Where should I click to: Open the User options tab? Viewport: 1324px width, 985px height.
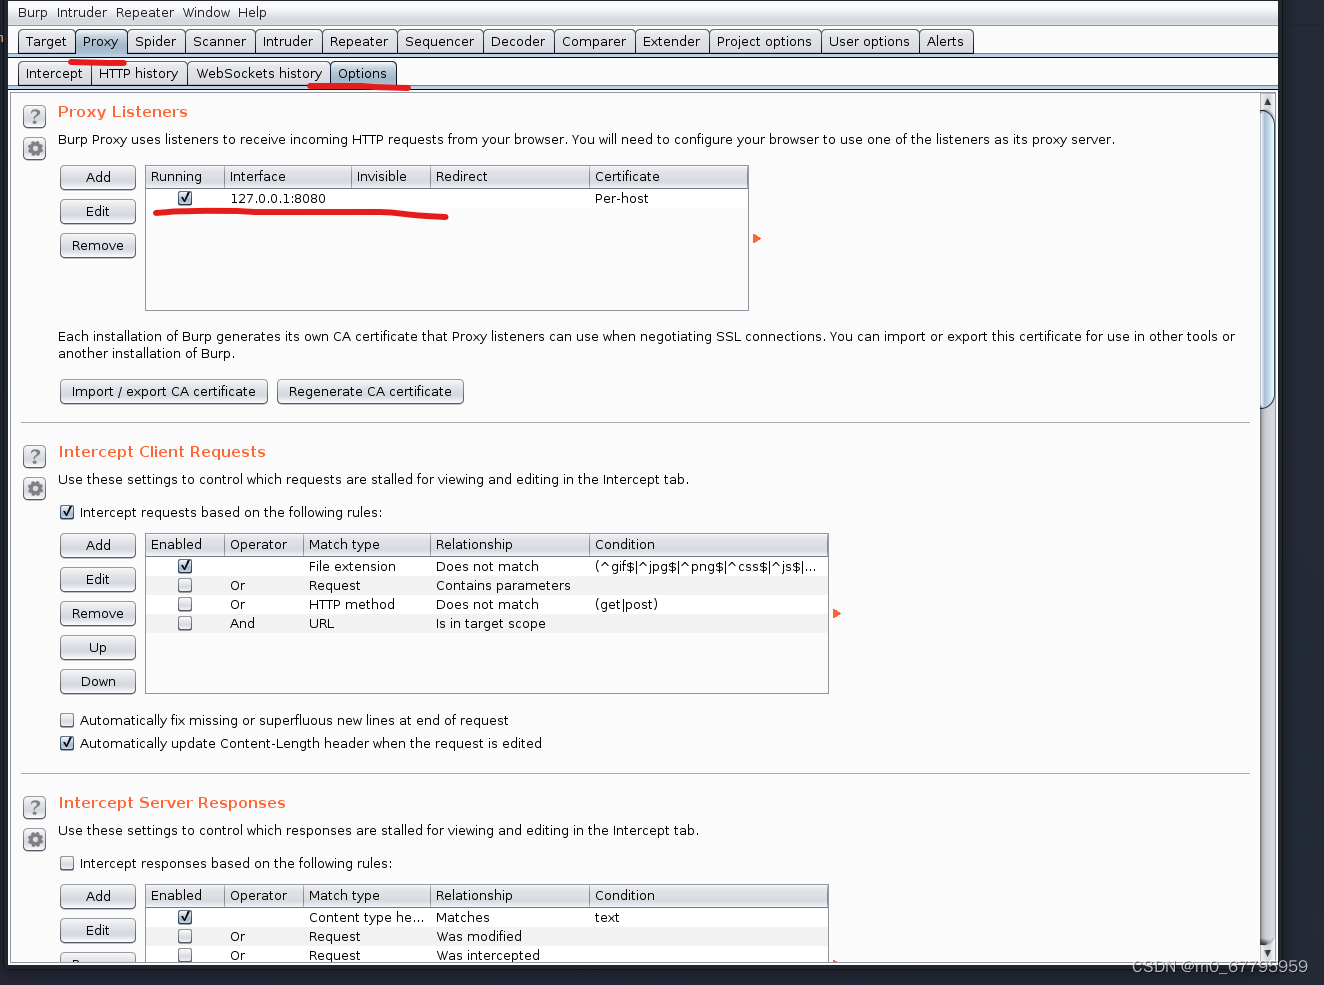tap(869, 41)
